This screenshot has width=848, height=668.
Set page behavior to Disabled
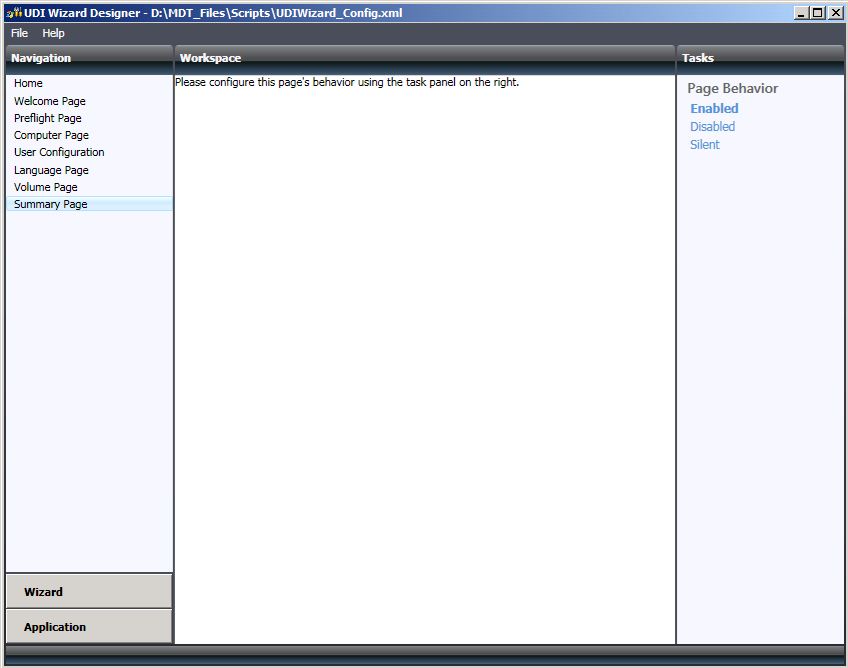(712, 127)
